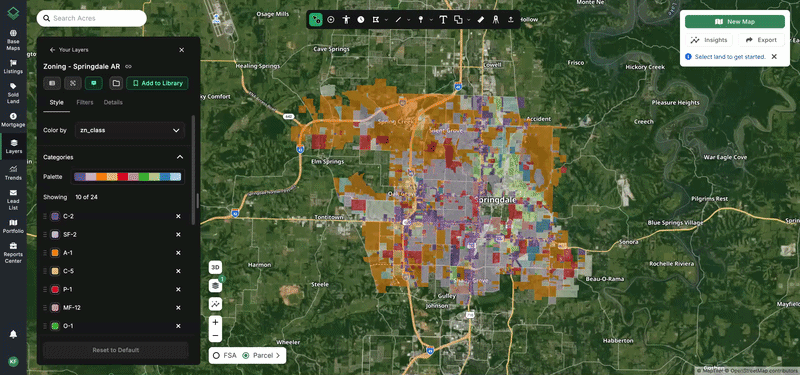Open Listings in sidebar
The width and height of the screenshot is (800, 375).
tap(13, 67)
